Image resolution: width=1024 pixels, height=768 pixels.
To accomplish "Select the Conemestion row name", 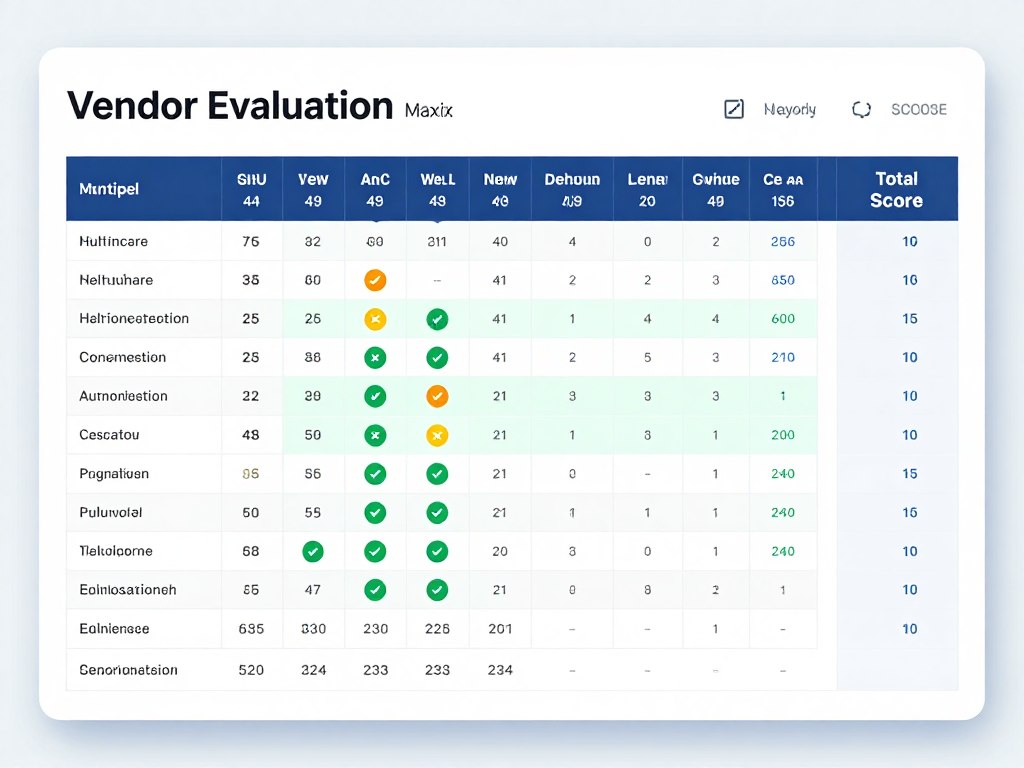I will [123, 357].
